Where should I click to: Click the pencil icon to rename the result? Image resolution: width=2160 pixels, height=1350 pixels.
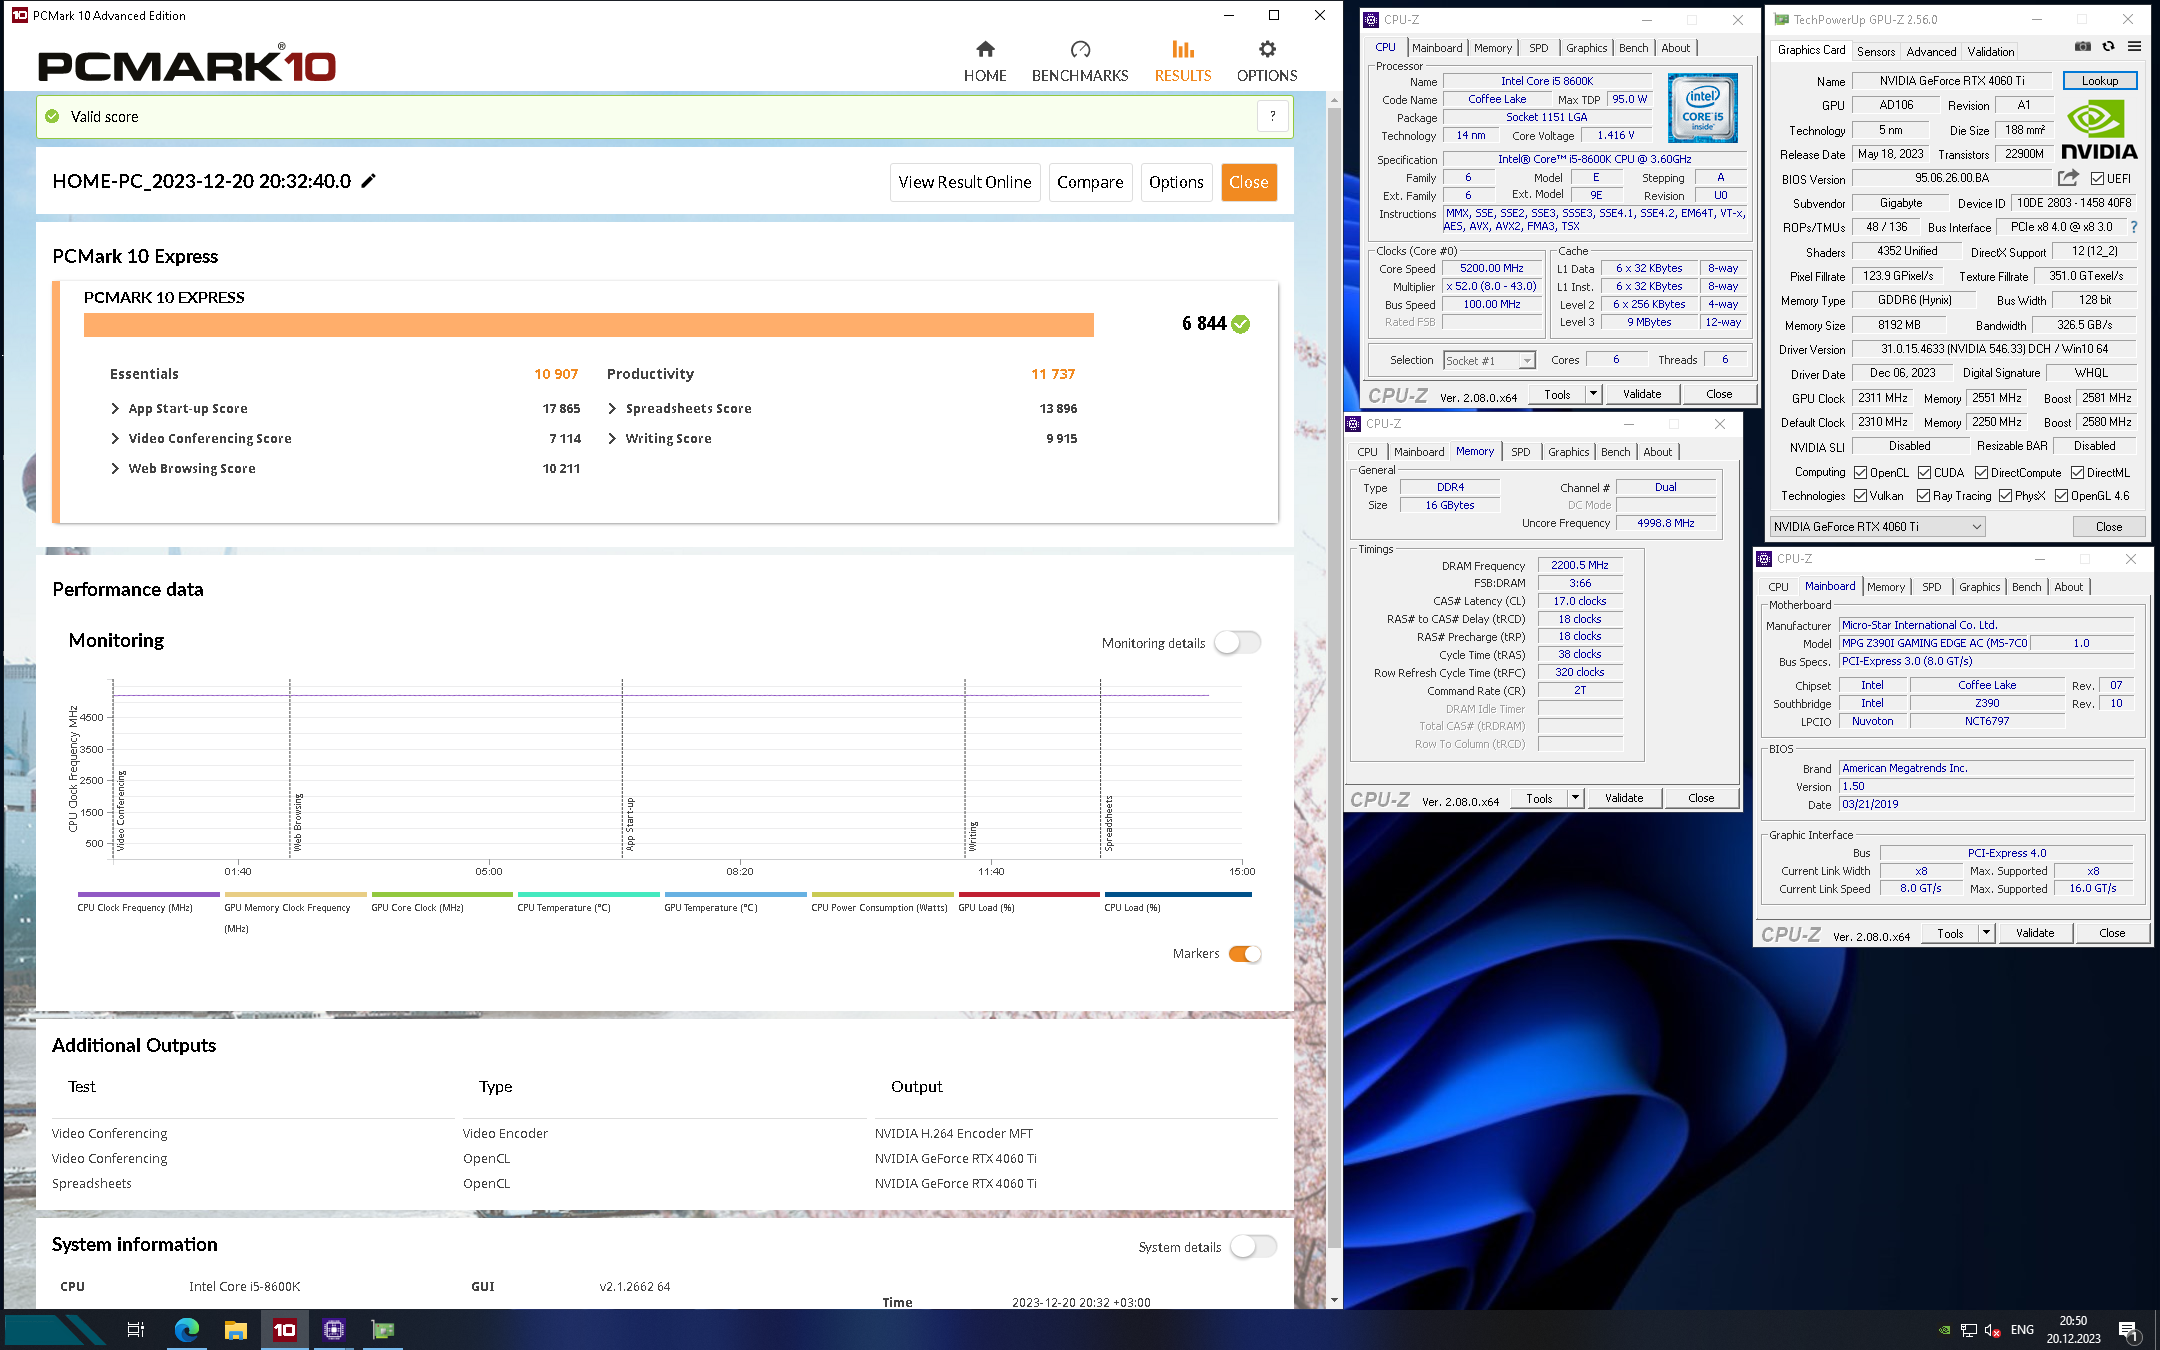[369, 181]
